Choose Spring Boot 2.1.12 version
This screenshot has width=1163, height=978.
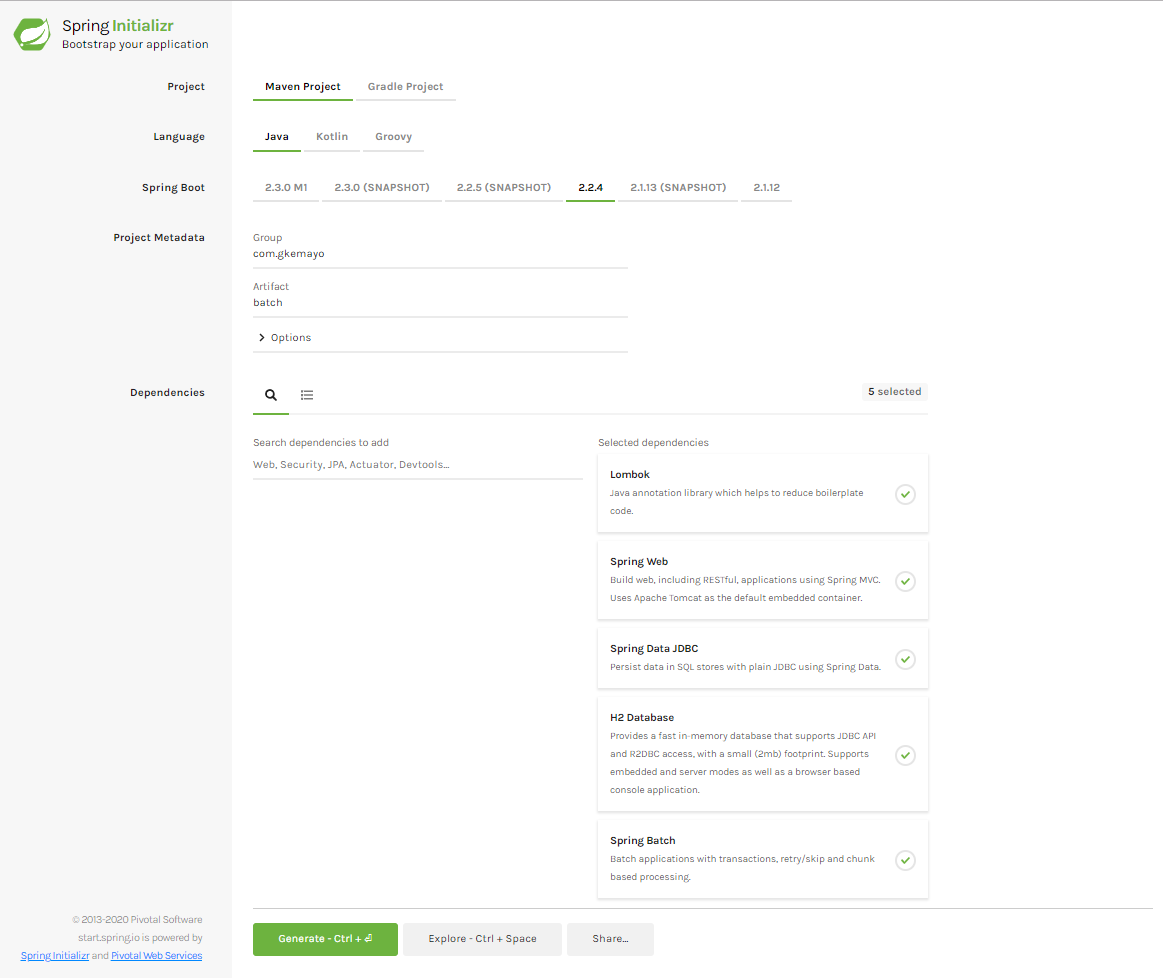point(766,188)
